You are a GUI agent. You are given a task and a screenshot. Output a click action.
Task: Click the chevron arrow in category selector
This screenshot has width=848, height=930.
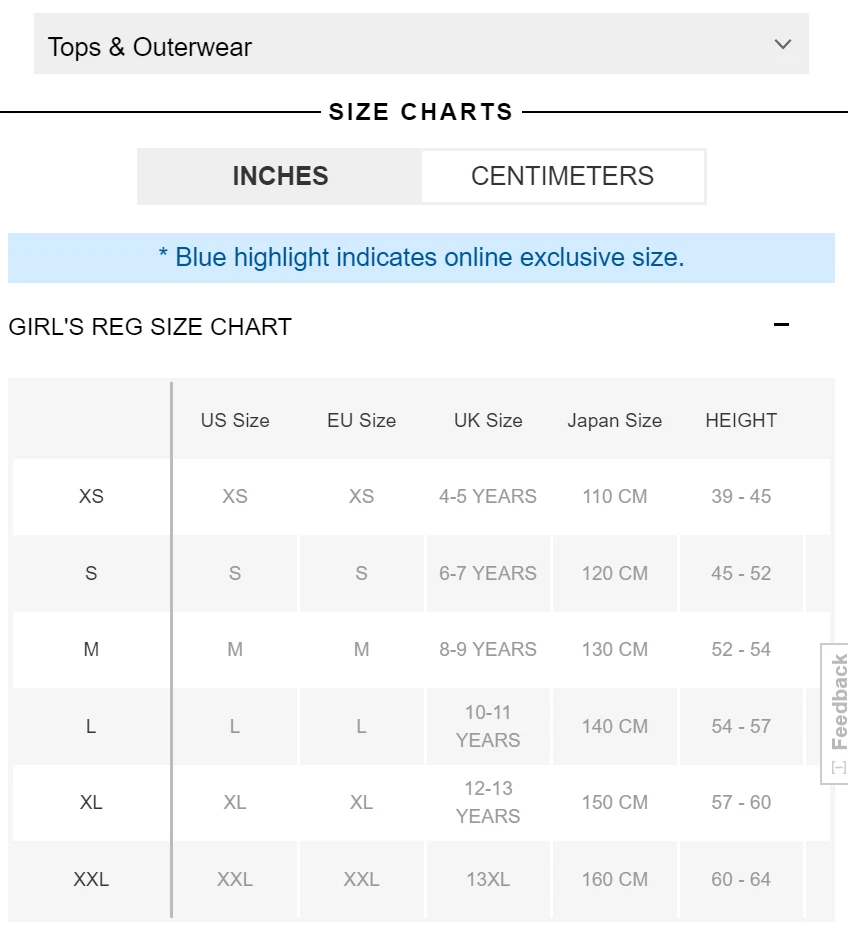783,44
